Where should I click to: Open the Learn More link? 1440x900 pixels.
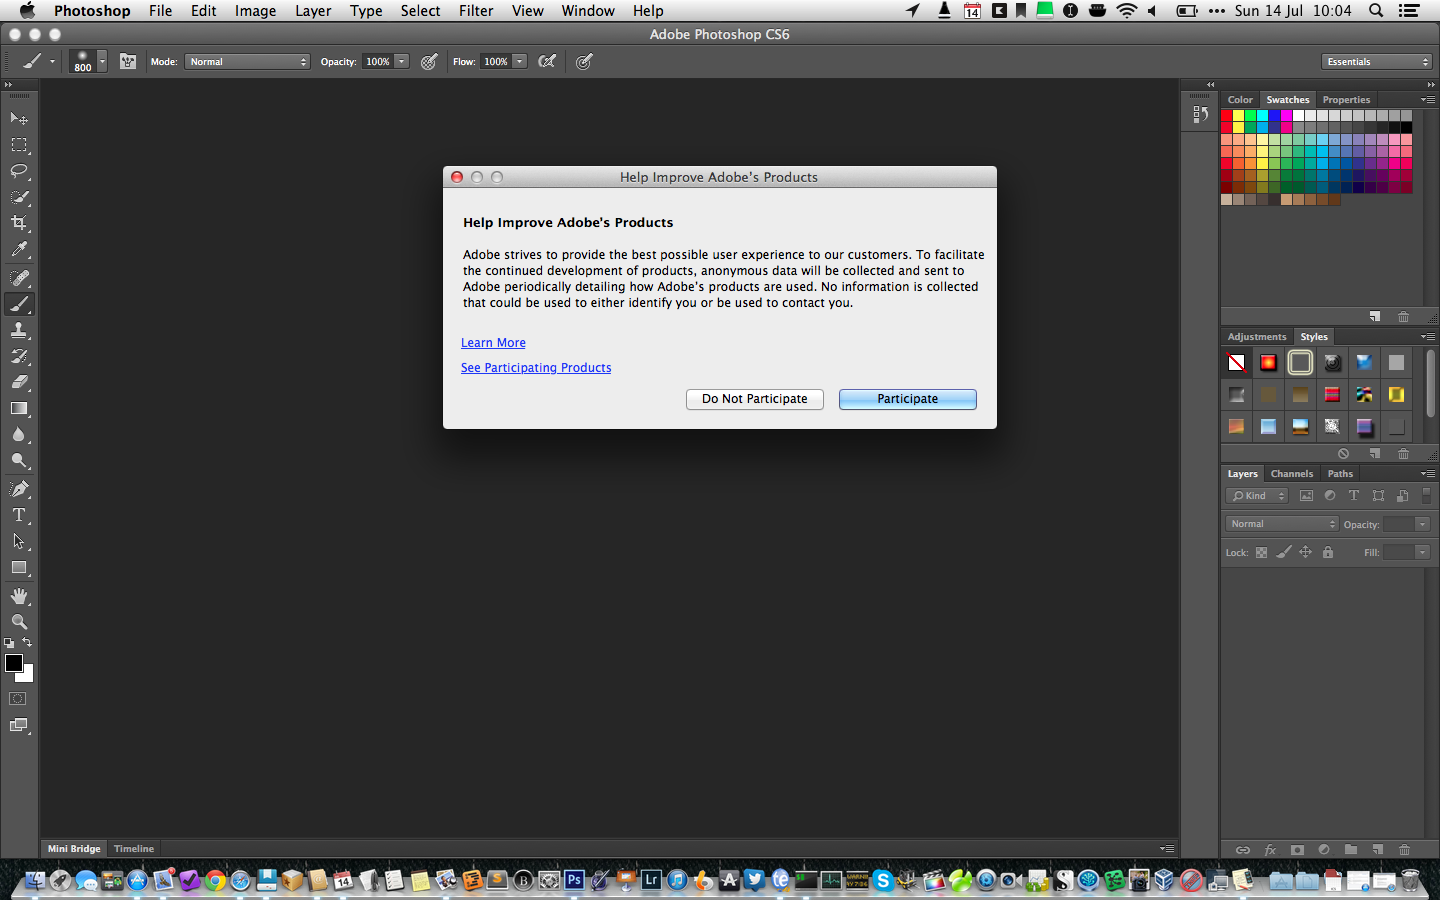coord(493,343)
